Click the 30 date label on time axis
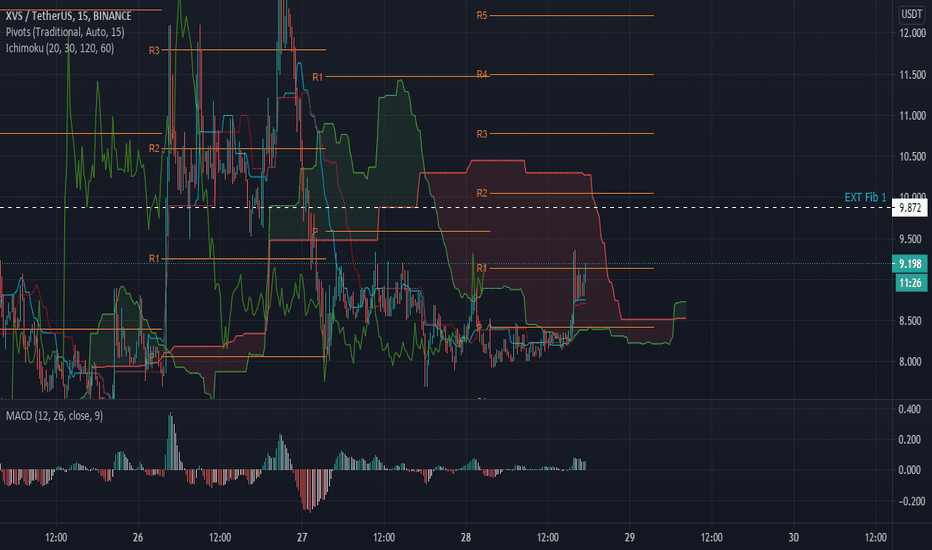Viewport: 932px width, 550px height. coord(794,538)
